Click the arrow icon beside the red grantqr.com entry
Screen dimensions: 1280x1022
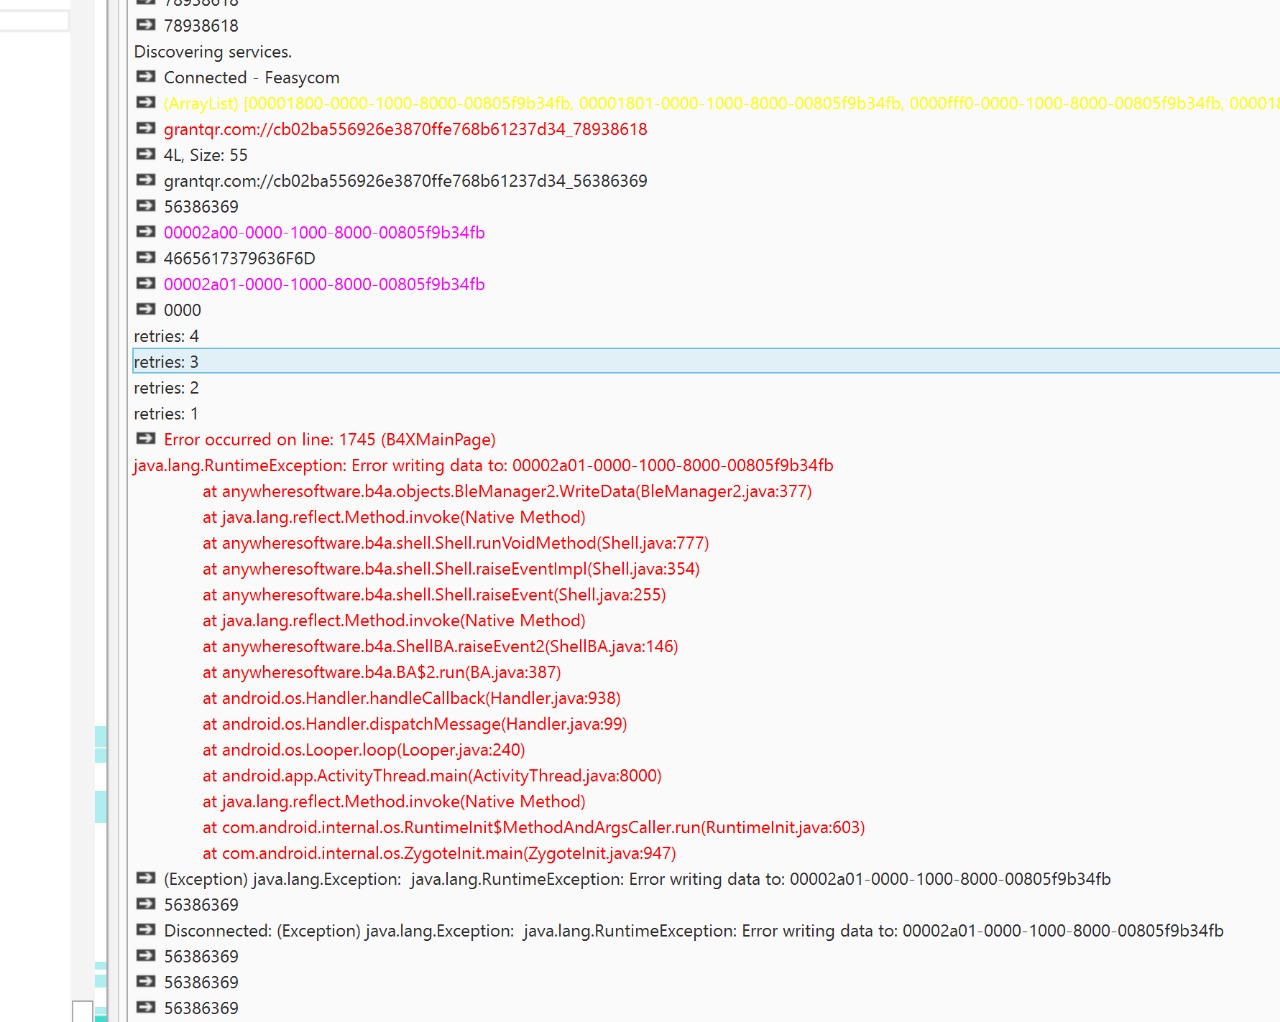pos(146,129)
